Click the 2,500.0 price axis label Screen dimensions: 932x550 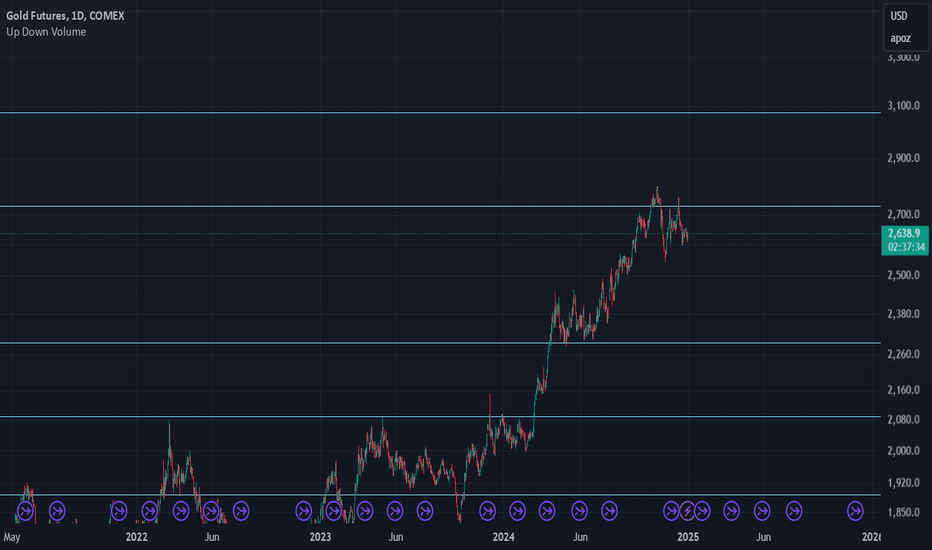pyautogui.click(x=903, y=275)
